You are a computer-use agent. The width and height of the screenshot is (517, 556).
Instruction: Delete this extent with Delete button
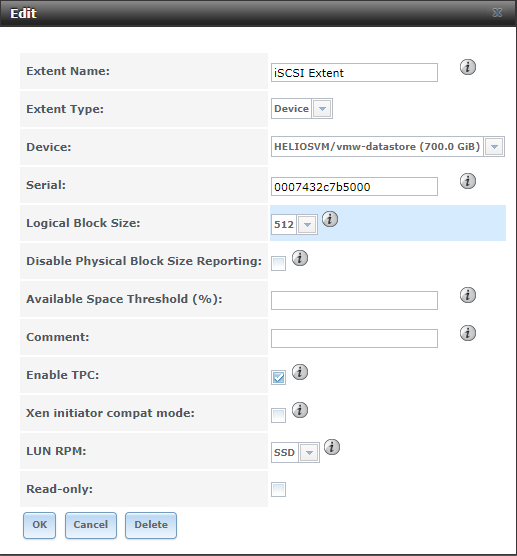[151, 525]
